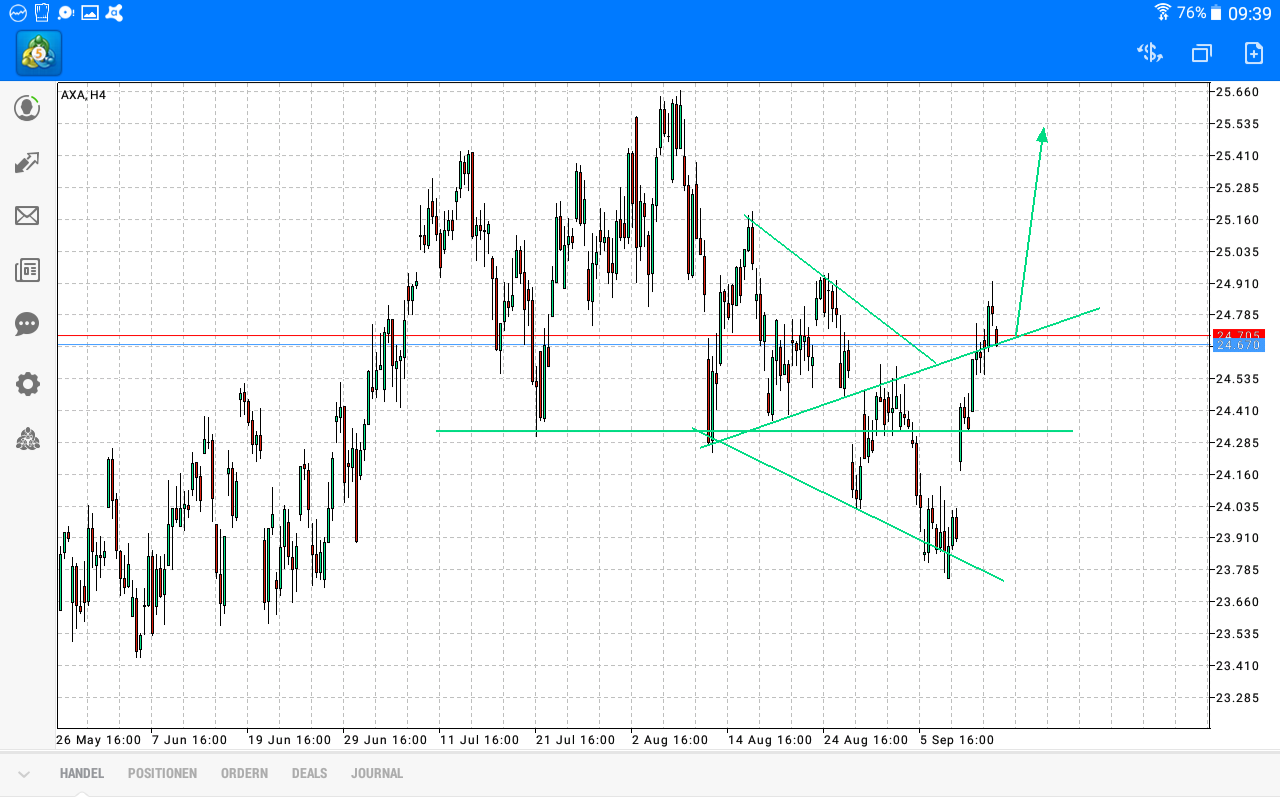Open the Settings gear in the sidebar
Screen dimensions: 1280x800
(x=27, y=384)
